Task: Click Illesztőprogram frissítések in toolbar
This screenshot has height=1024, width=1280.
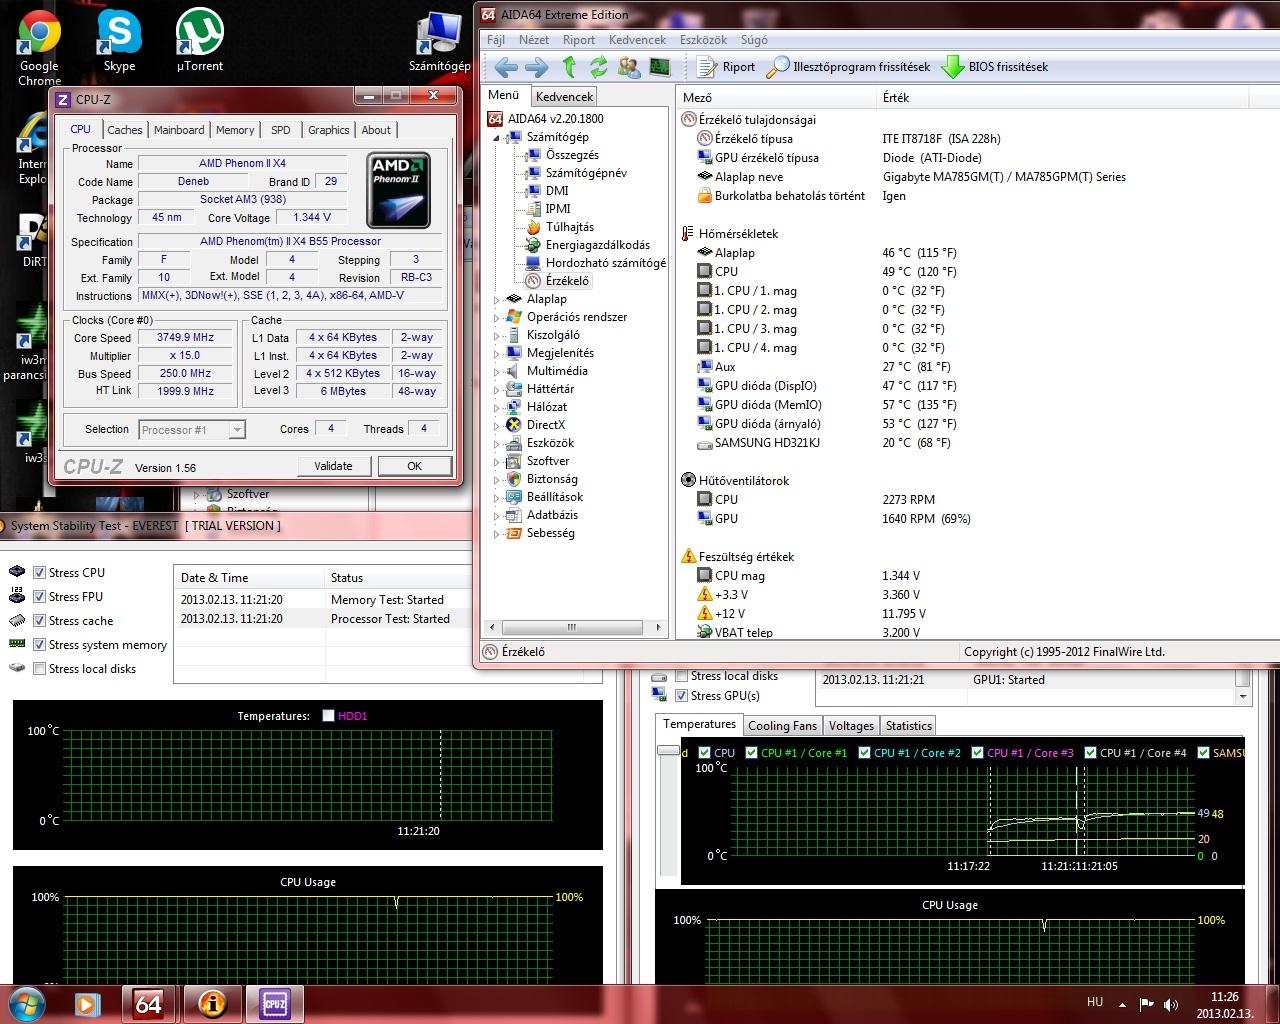Action: (x=848, y=67)
